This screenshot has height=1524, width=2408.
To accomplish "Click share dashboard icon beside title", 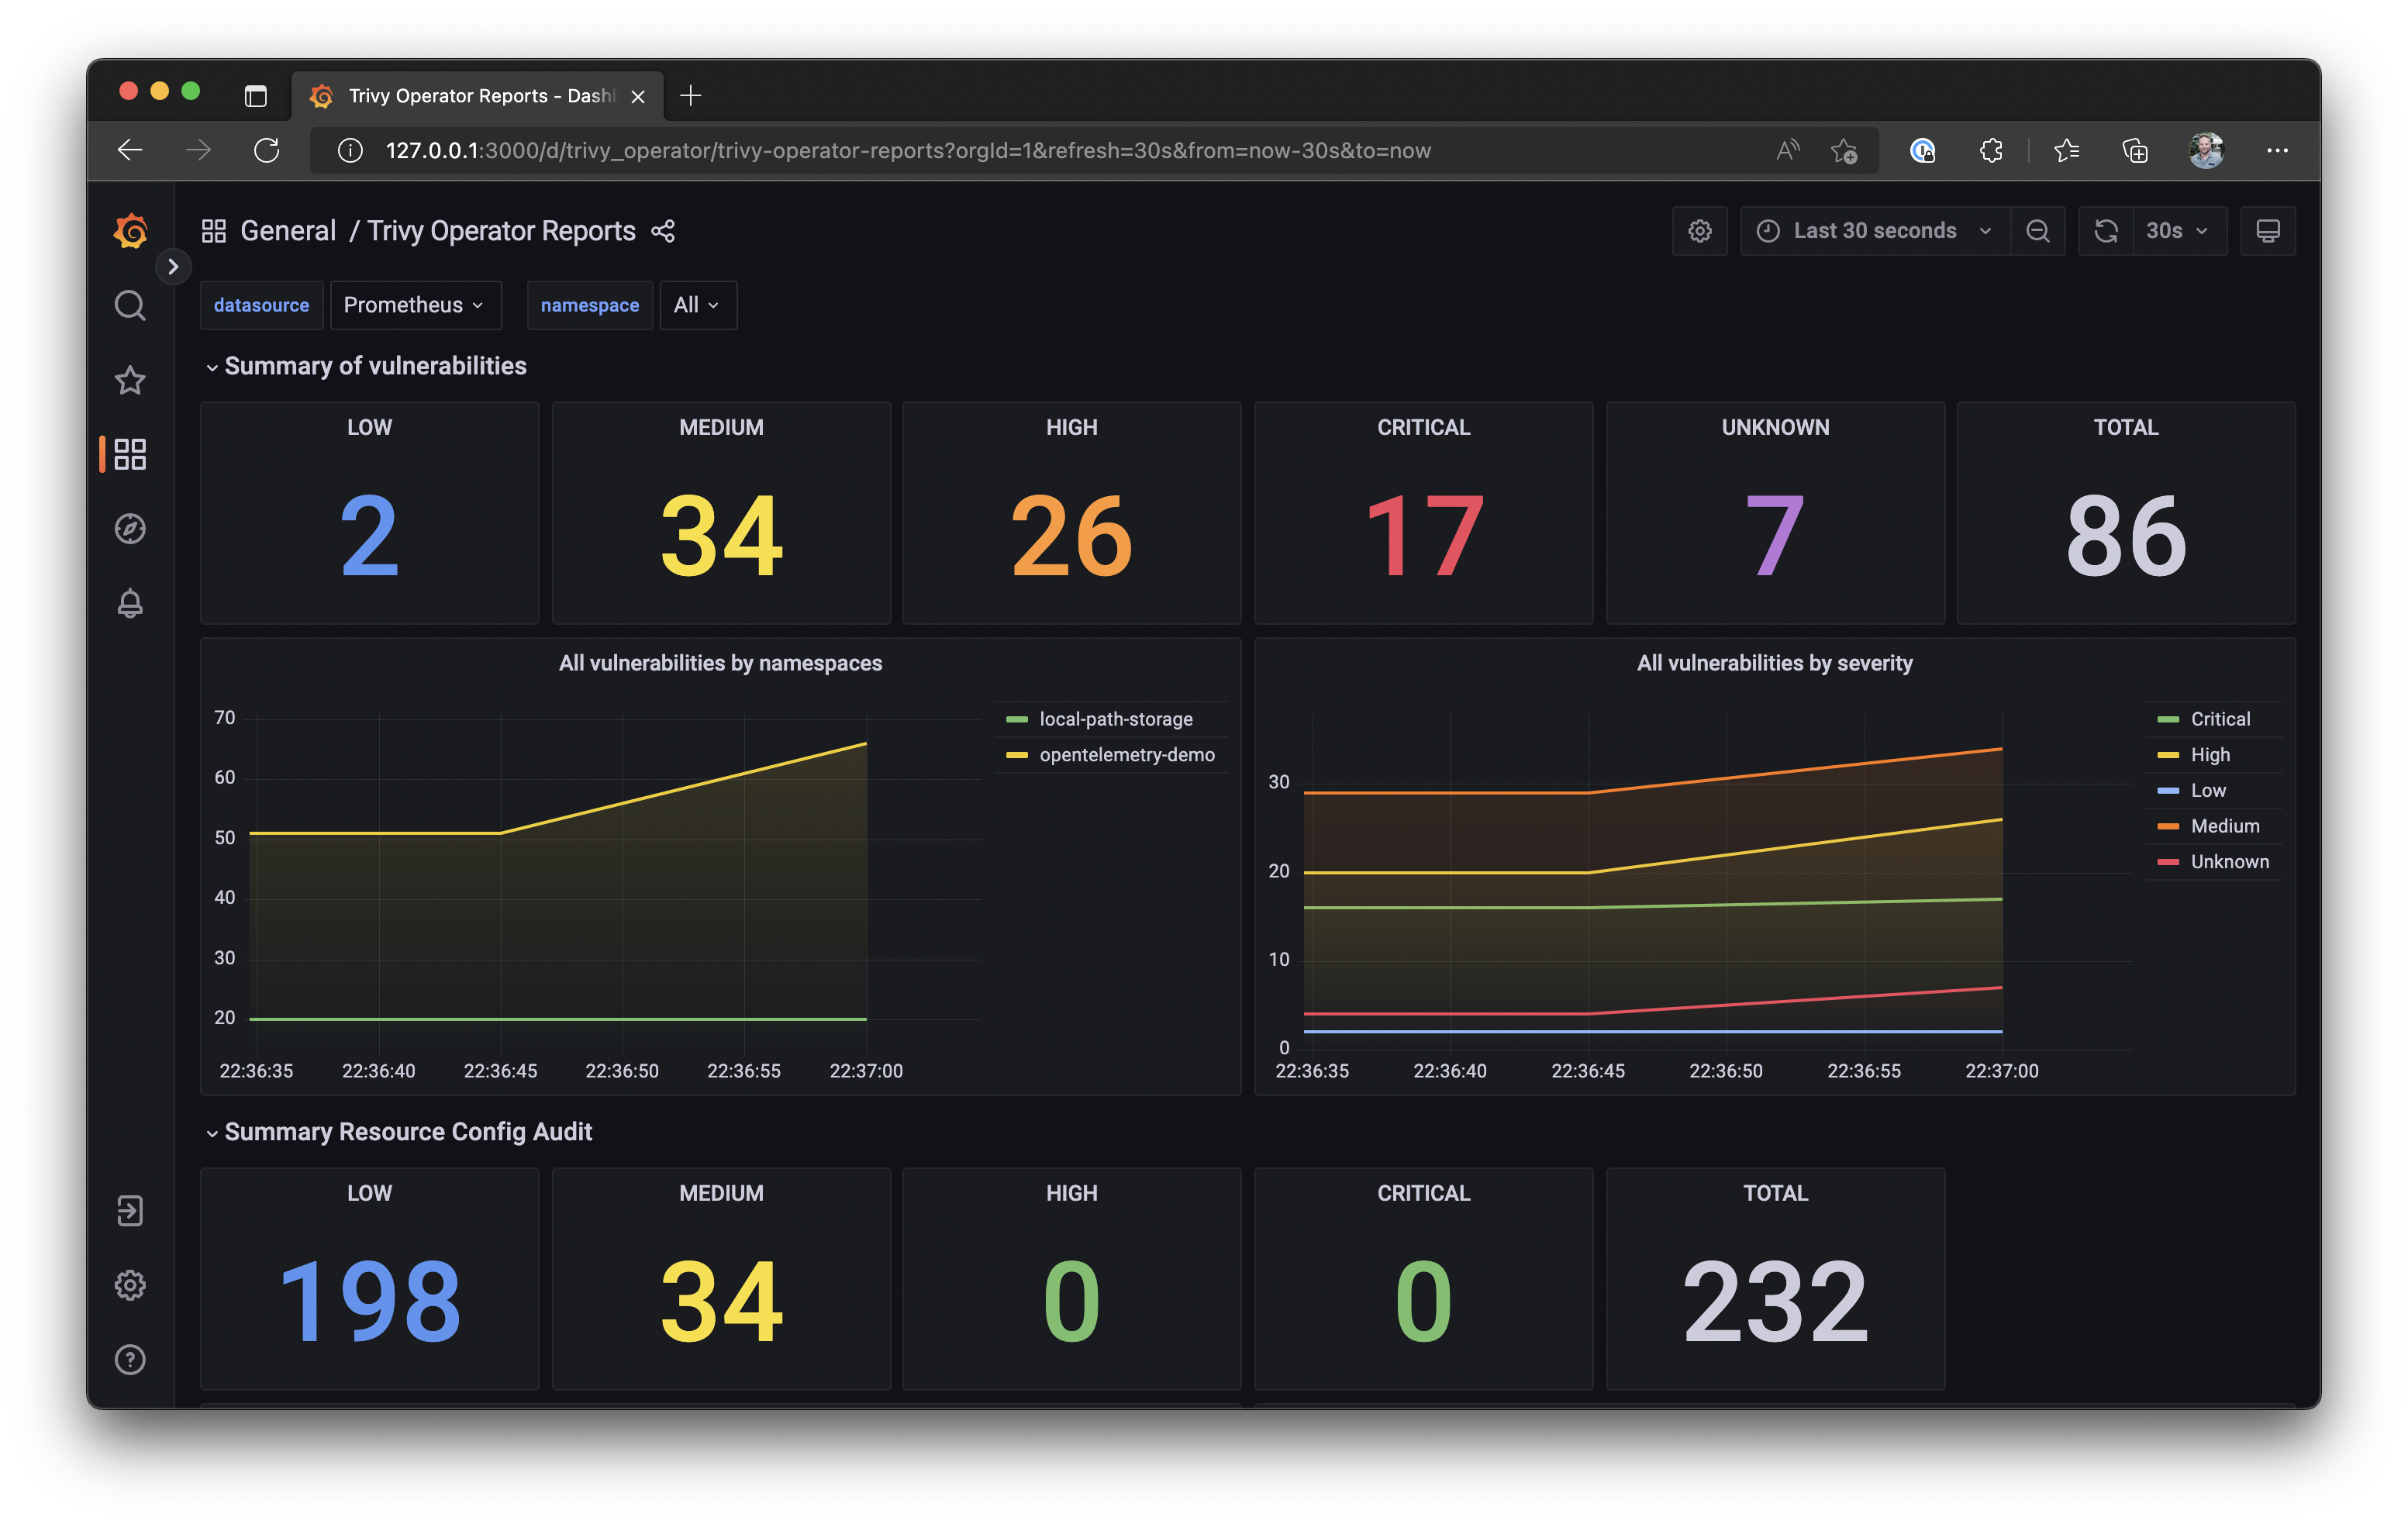I will [x=663, y=231].
